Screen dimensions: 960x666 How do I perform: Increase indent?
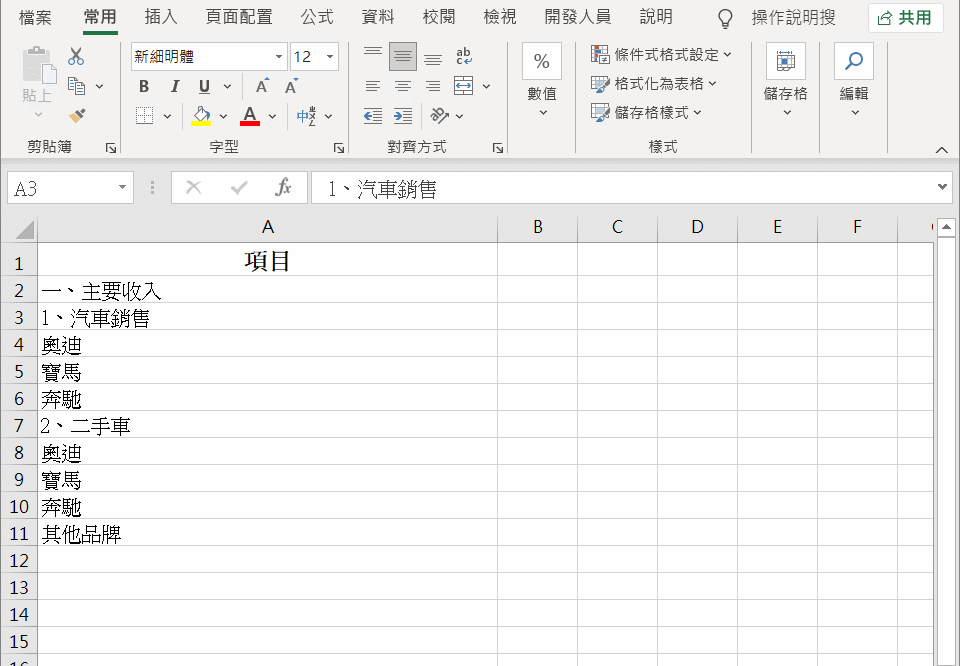click(x=403, y=116)
